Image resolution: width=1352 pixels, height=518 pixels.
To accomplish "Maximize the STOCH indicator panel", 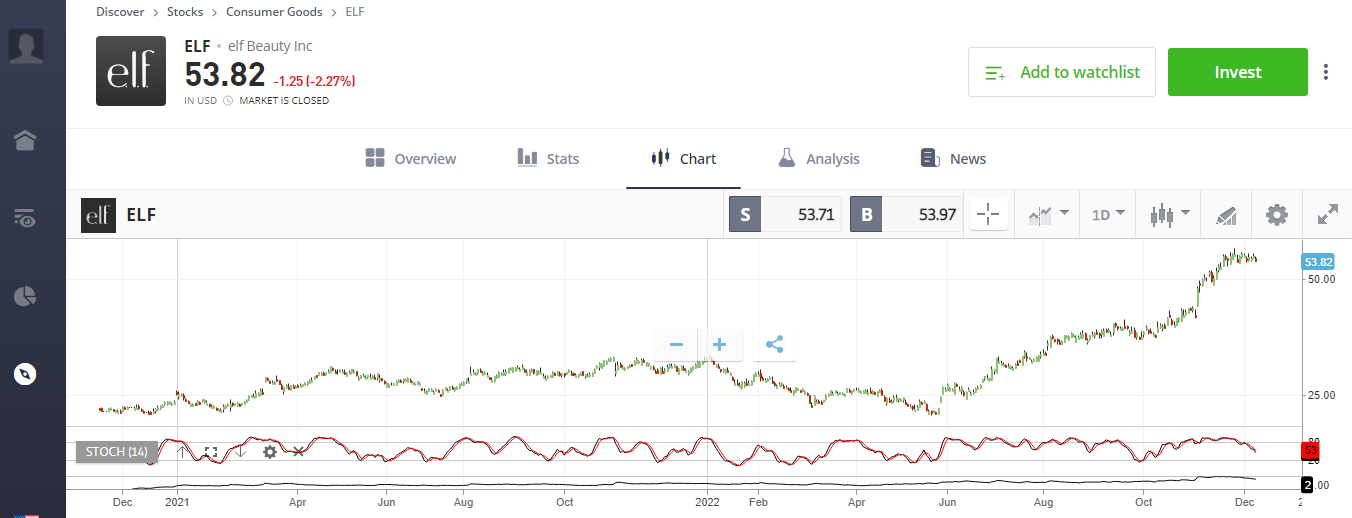I will pos(210,452).
